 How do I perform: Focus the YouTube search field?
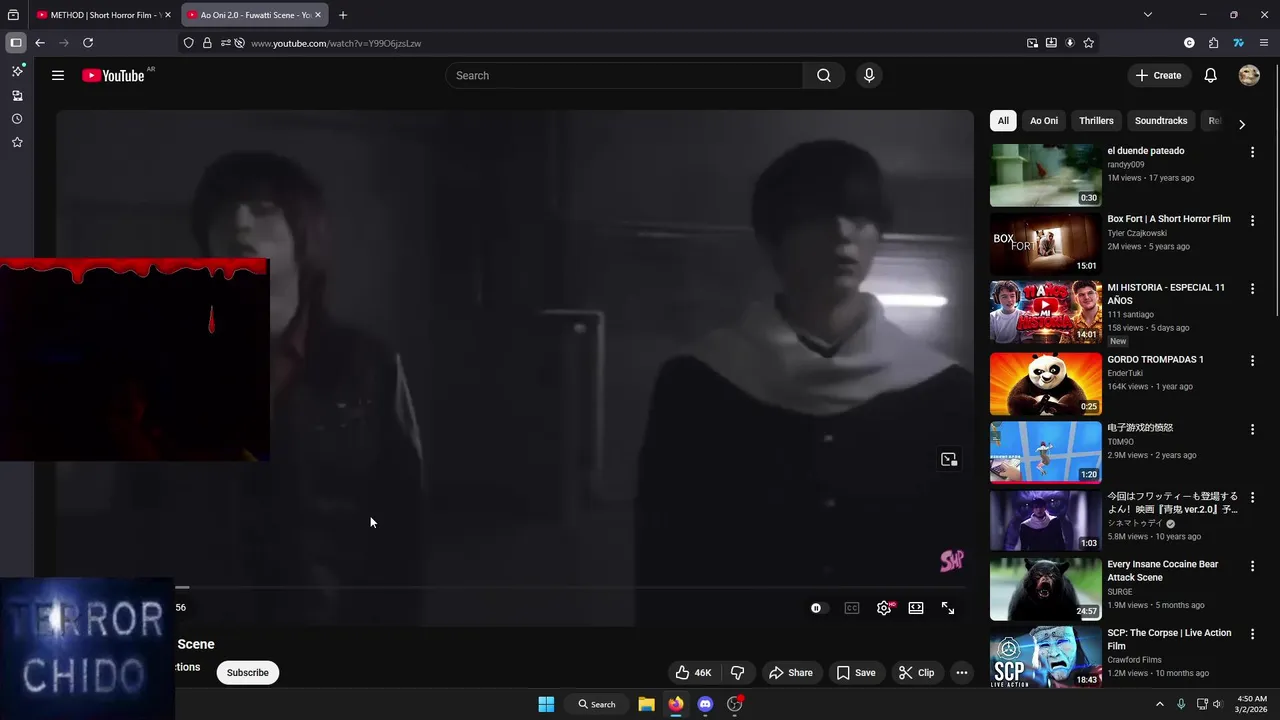pos(624,75)
